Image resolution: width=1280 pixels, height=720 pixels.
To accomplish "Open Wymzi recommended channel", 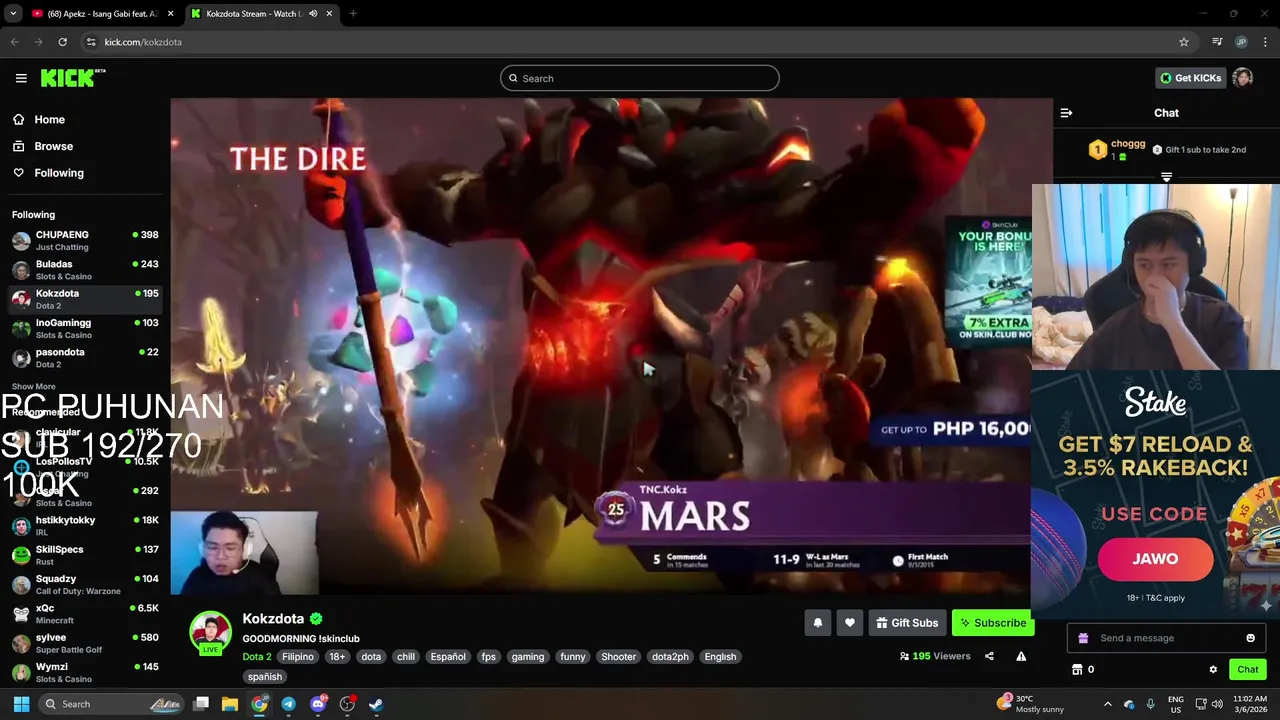I will [85, 672].
